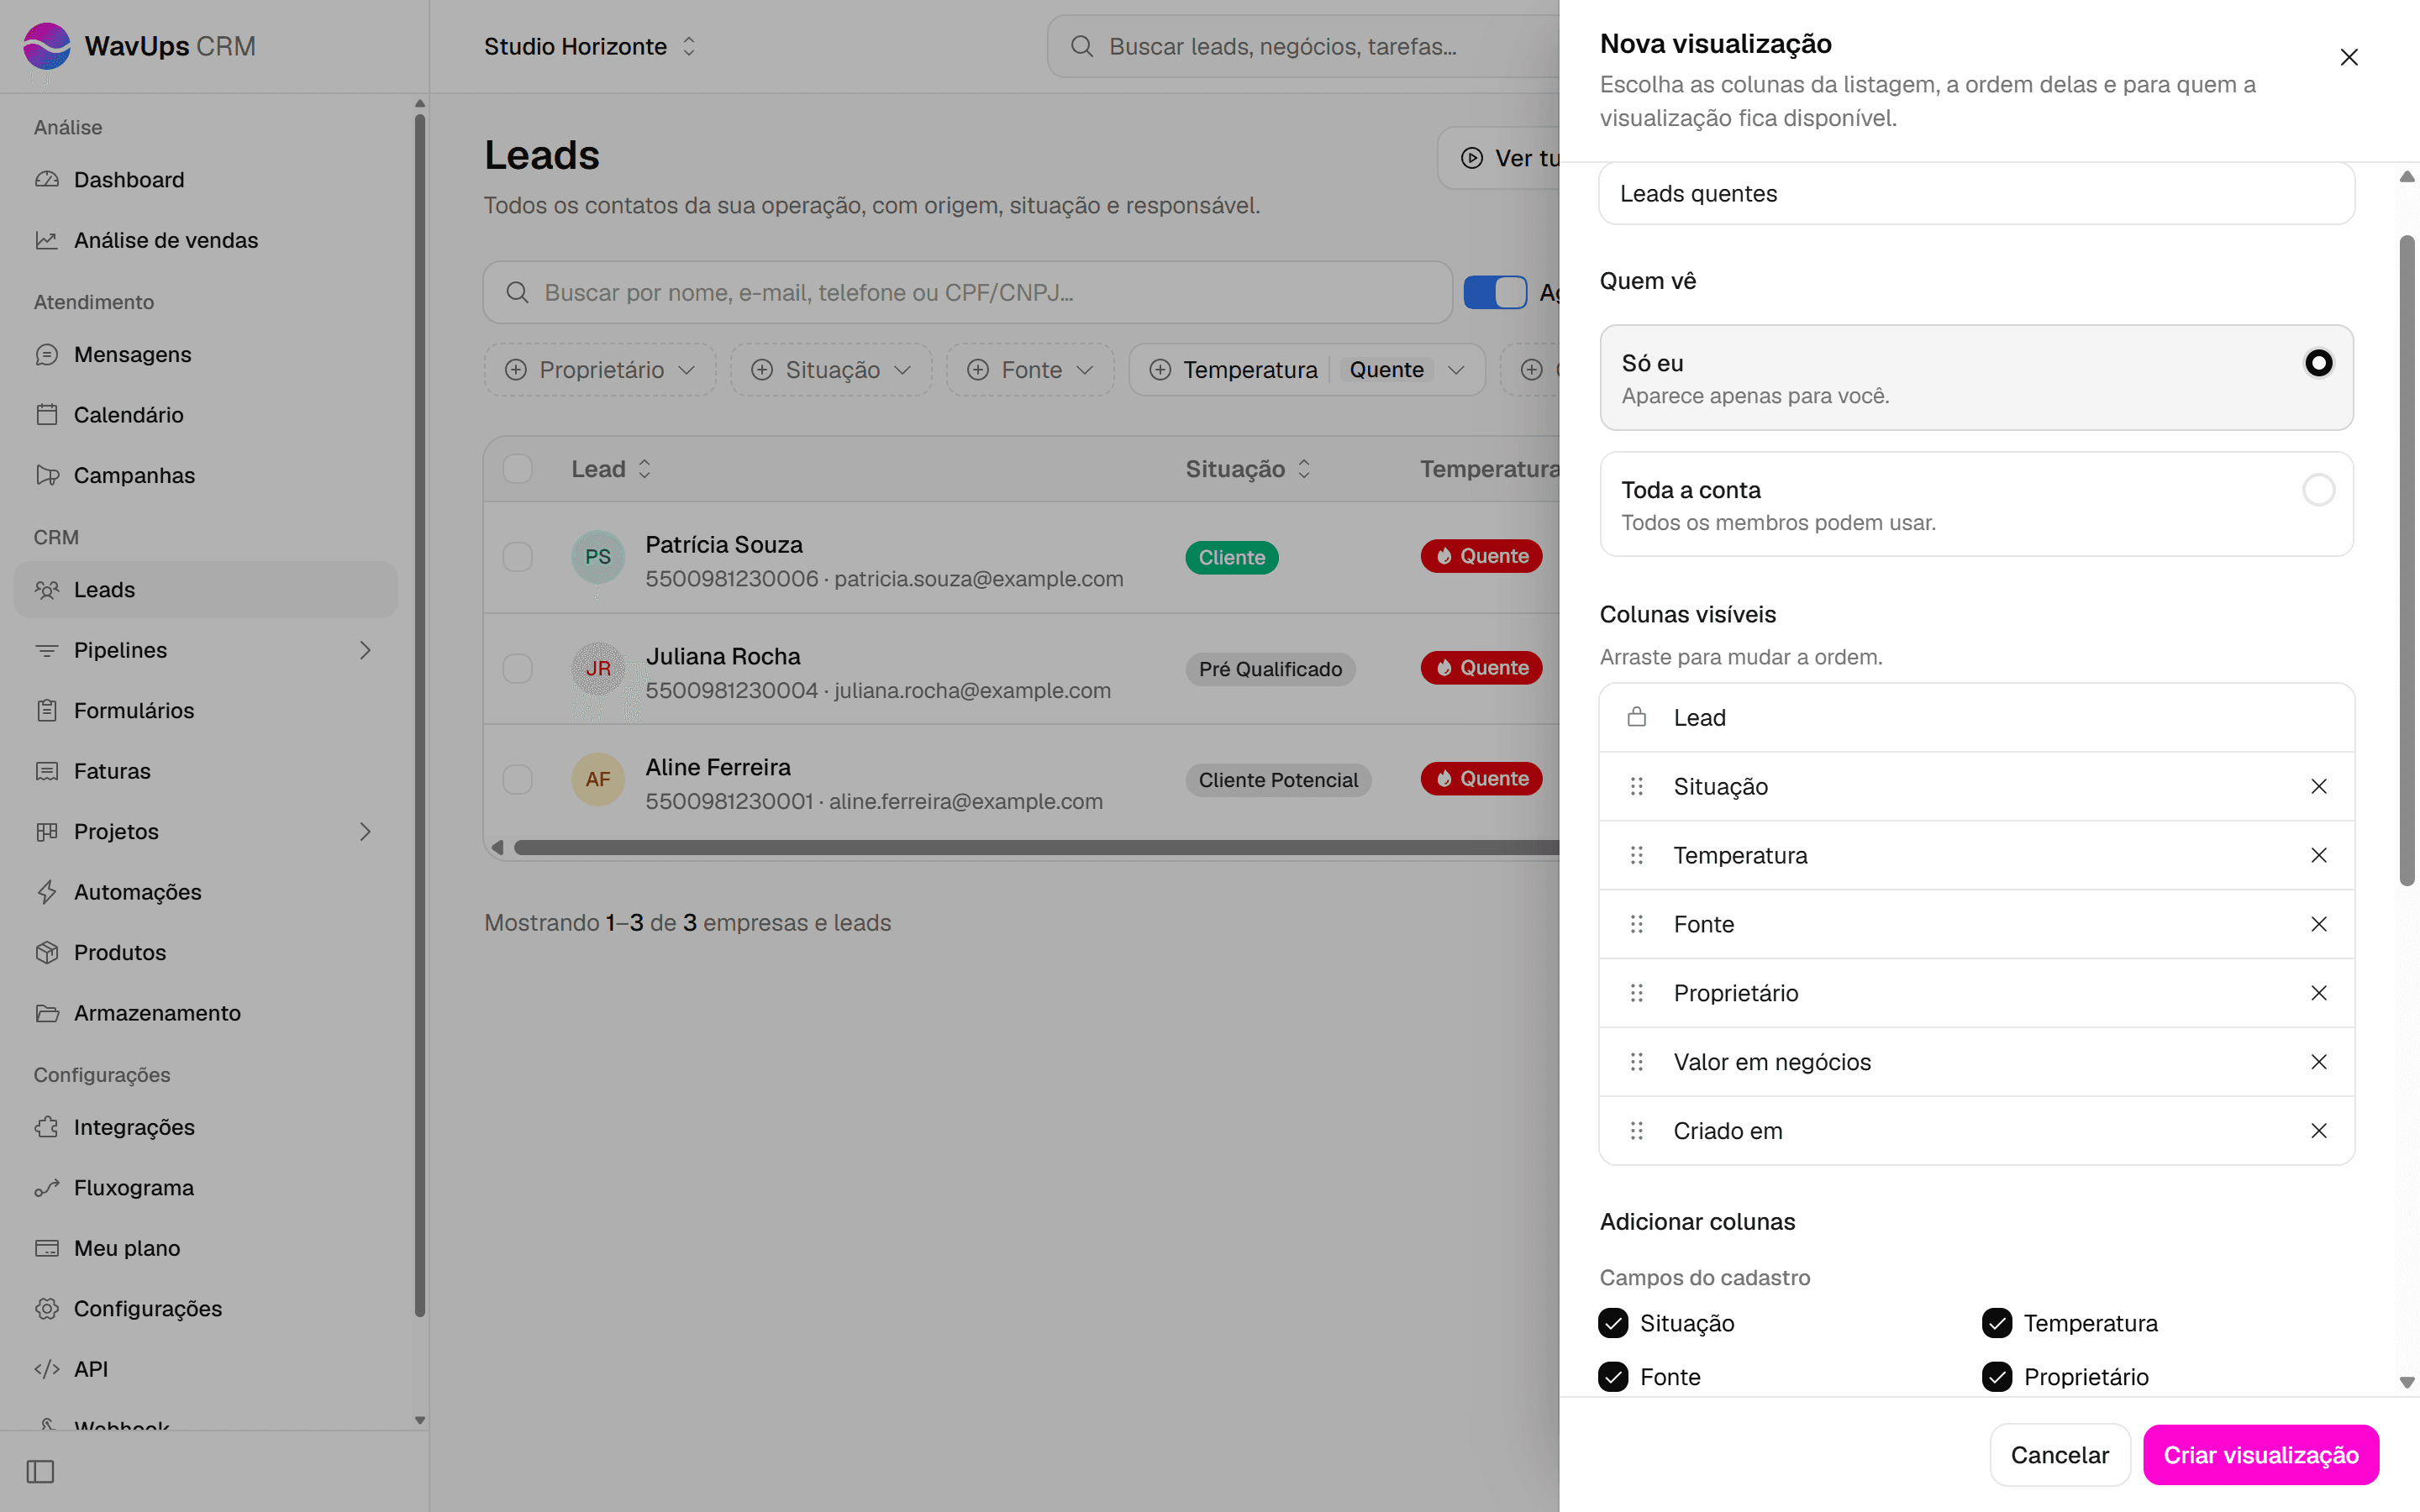Image resolution: width=2420 pixels, height=1512 pixels.
Task: Remove Criado em column with X icon
Action: pyautogui.click(x=2318, y=1131)
